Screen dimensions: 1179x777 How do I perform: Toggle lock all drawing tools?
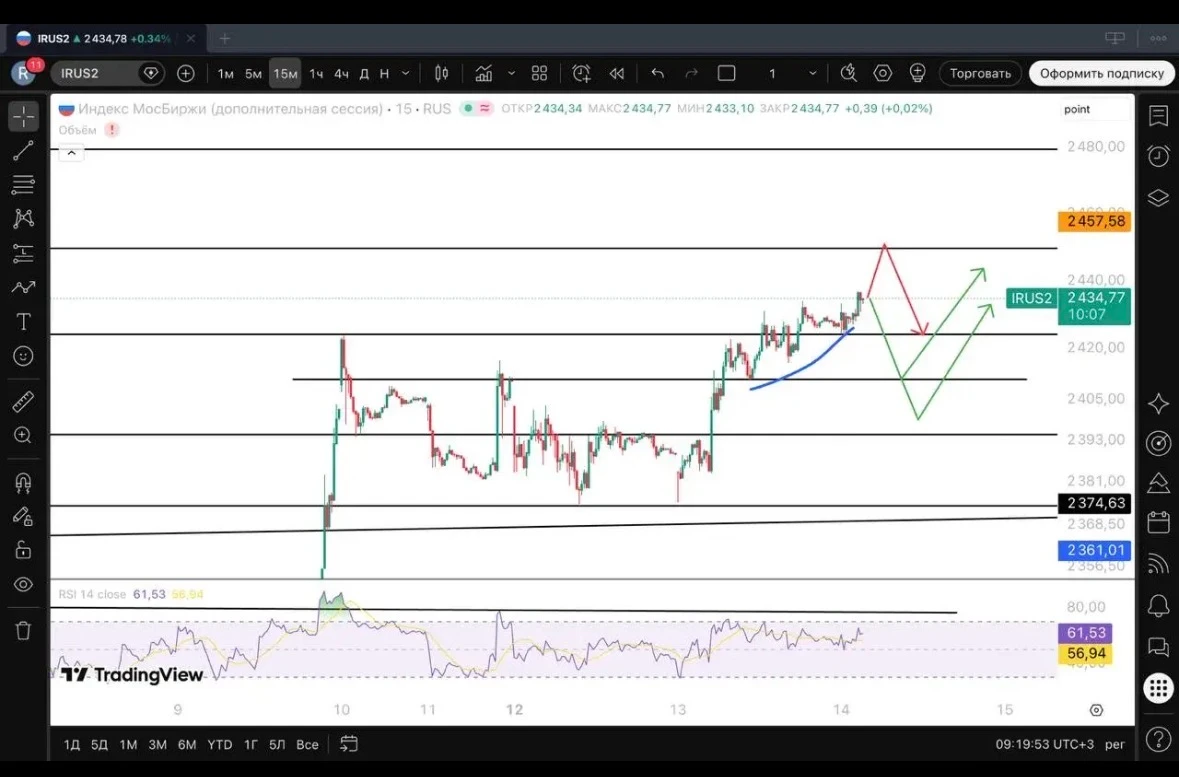23,550
